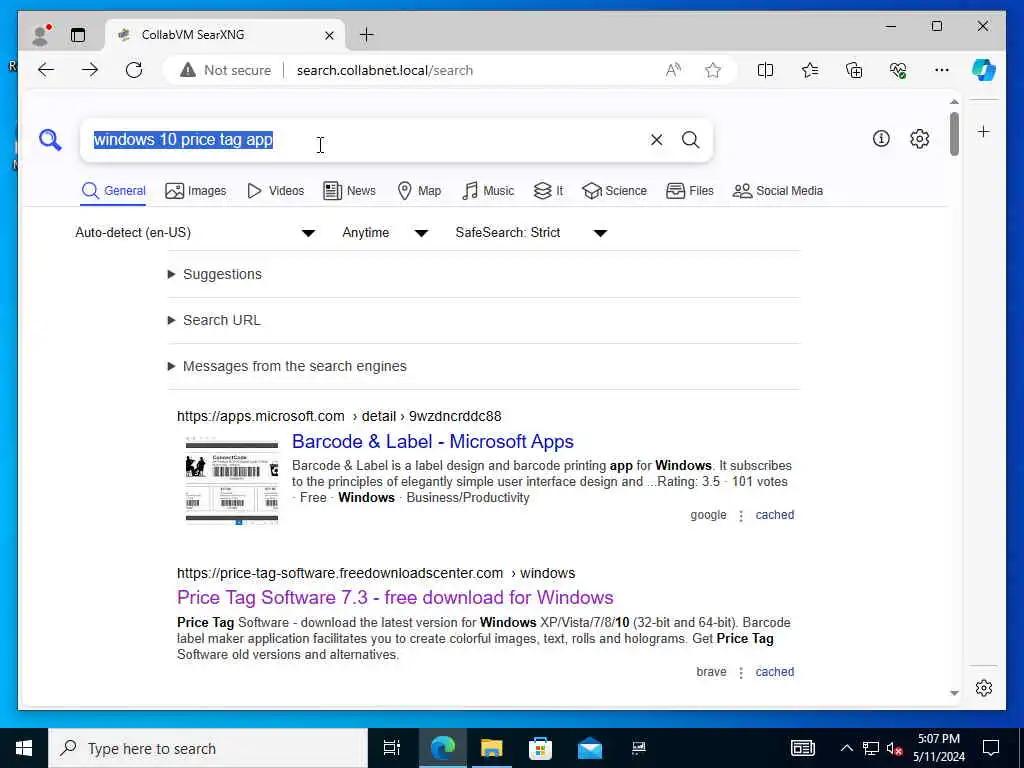Open the Favorites list icon
1024x768 pixels.
pos(810,70)
